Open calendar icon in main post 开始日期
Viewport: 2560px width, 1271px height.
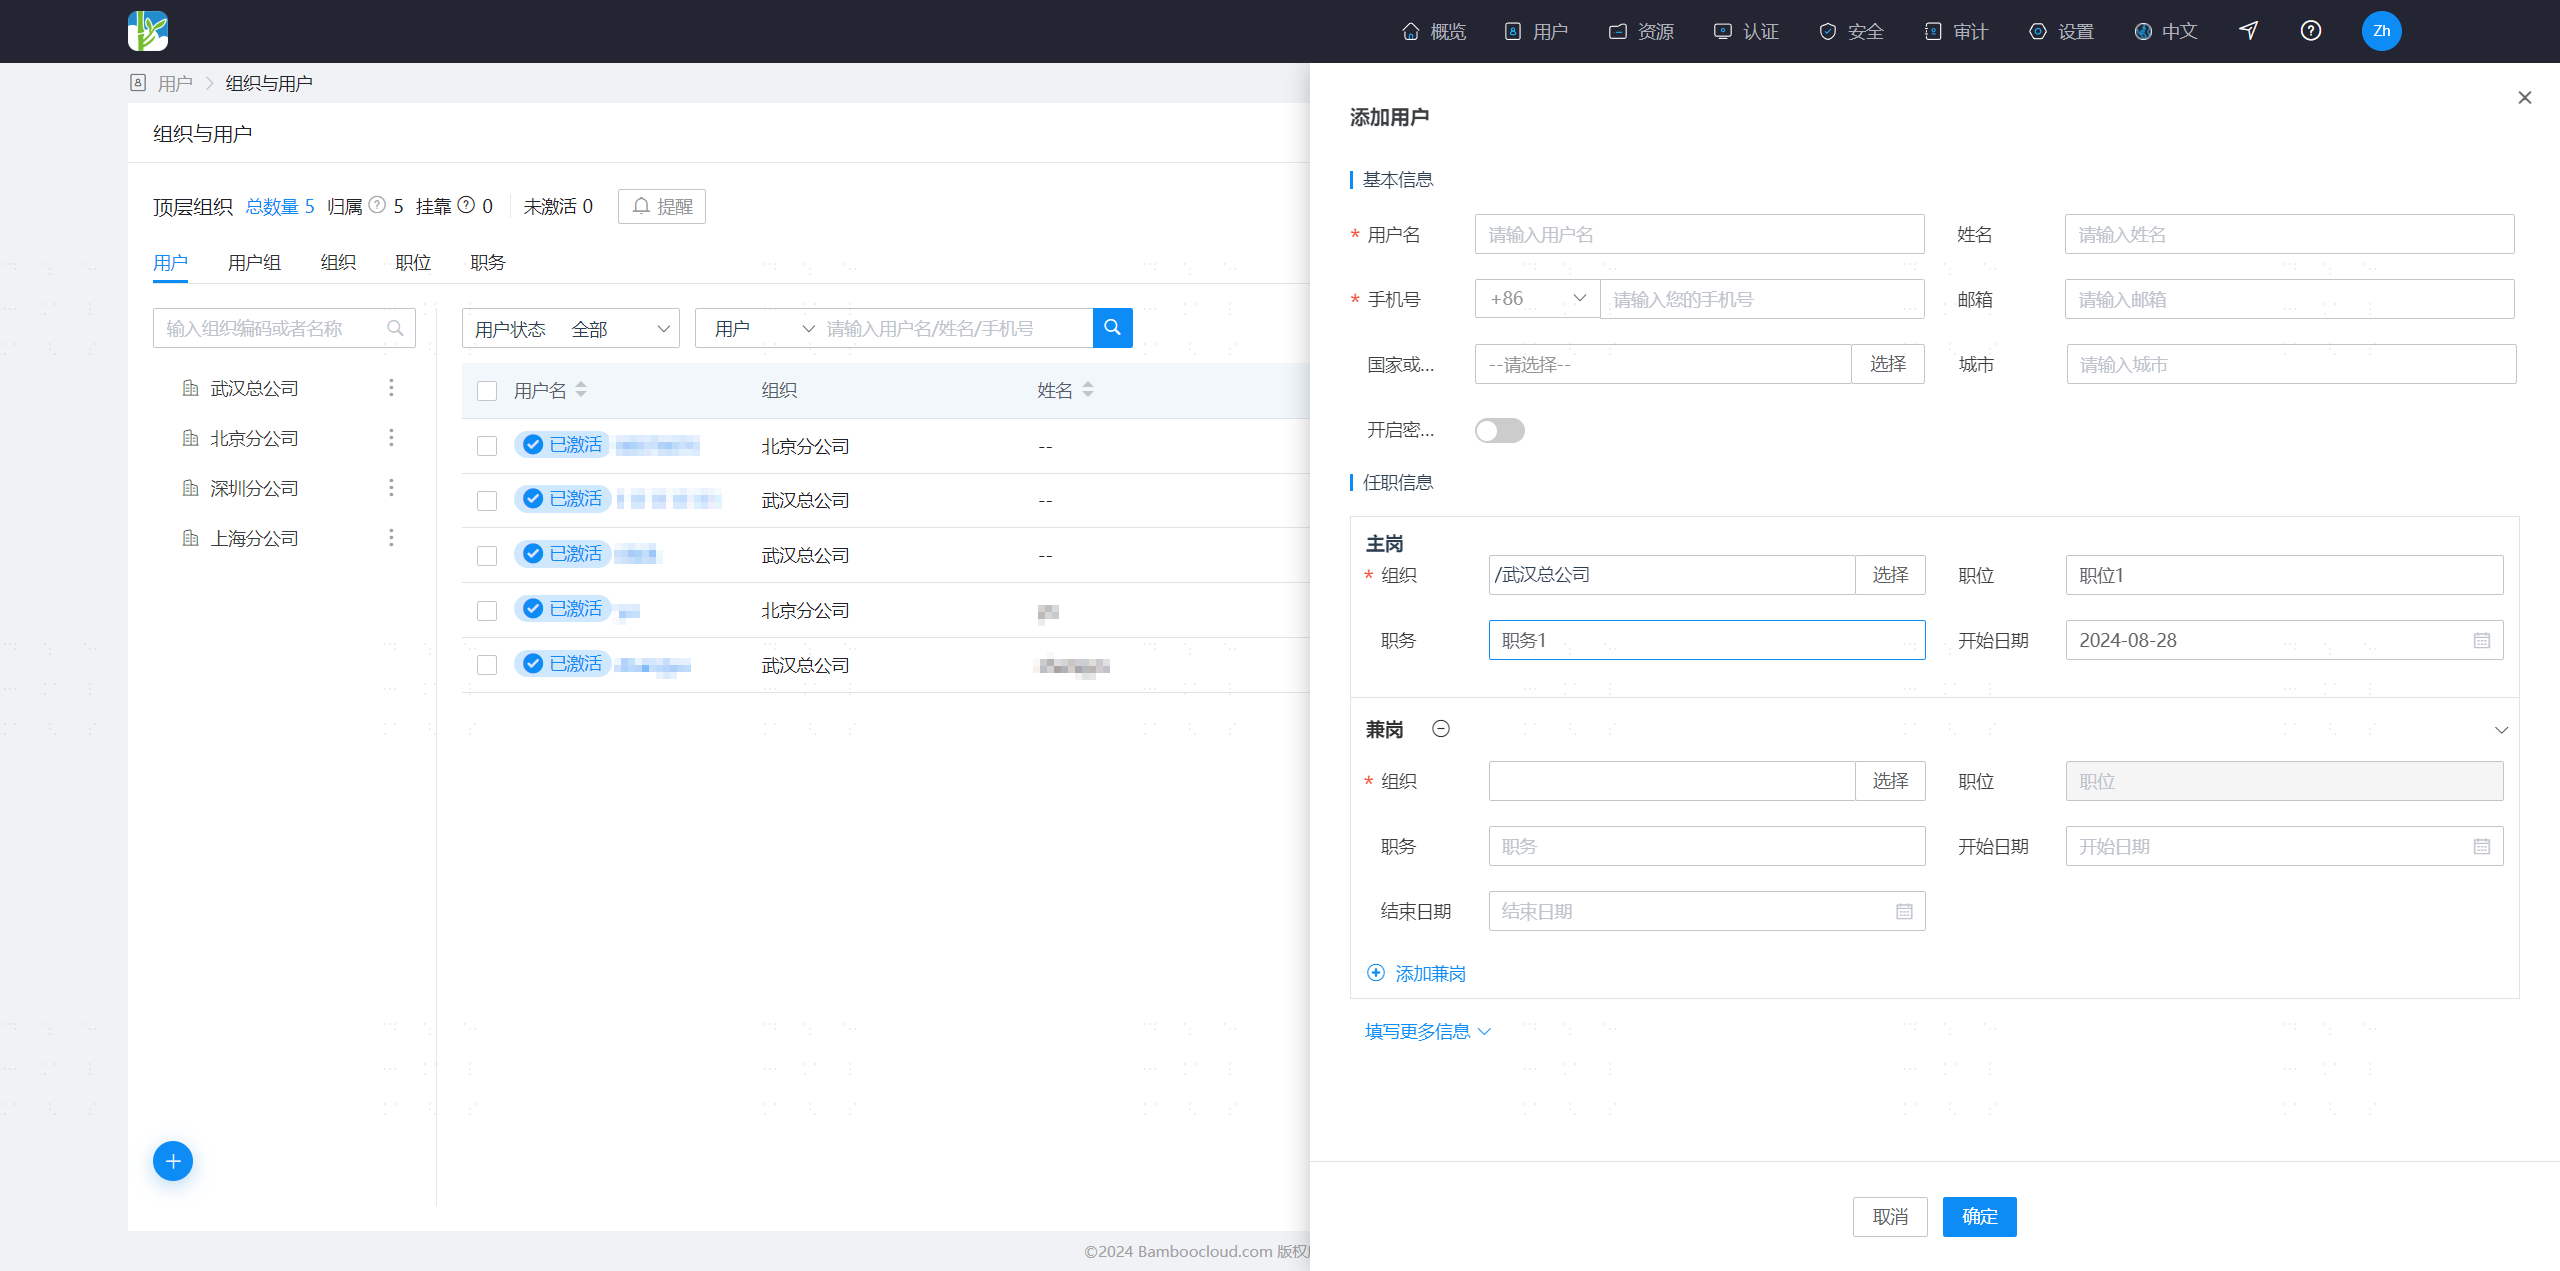(x=2482, y=640)
